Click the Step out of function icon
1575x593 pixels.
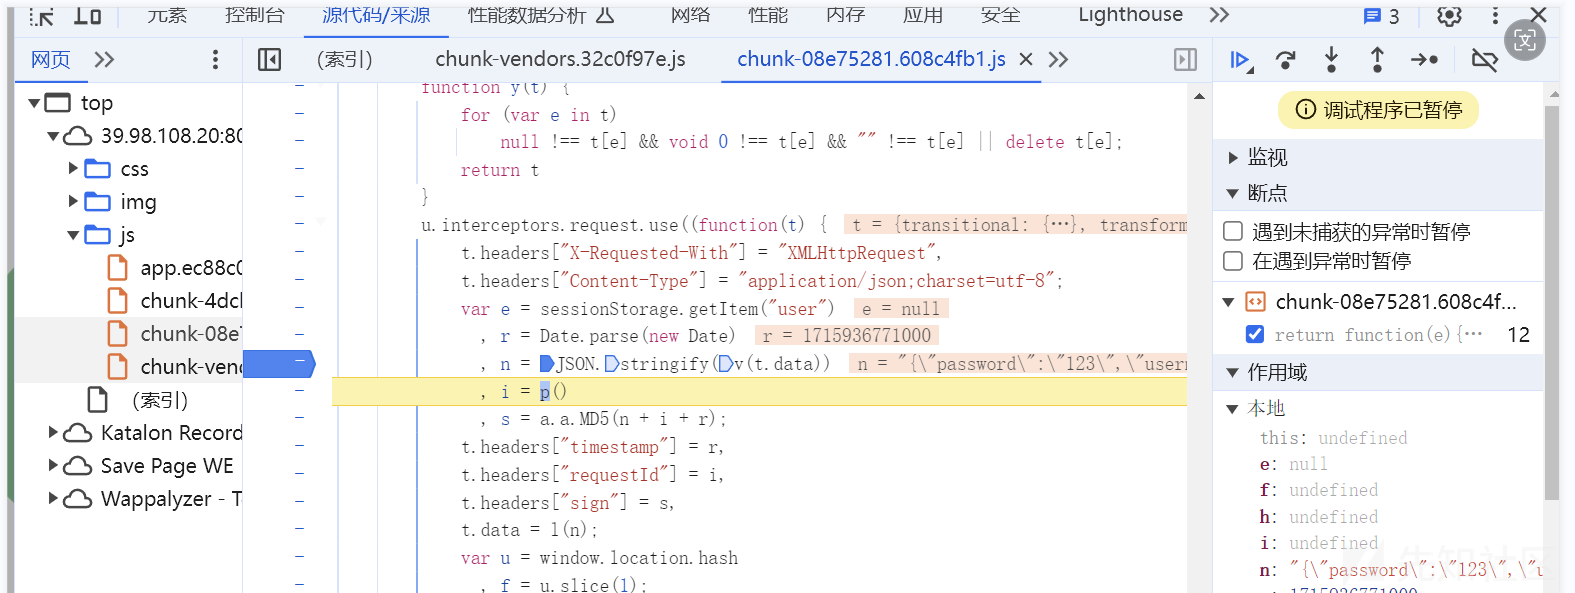1377,61
